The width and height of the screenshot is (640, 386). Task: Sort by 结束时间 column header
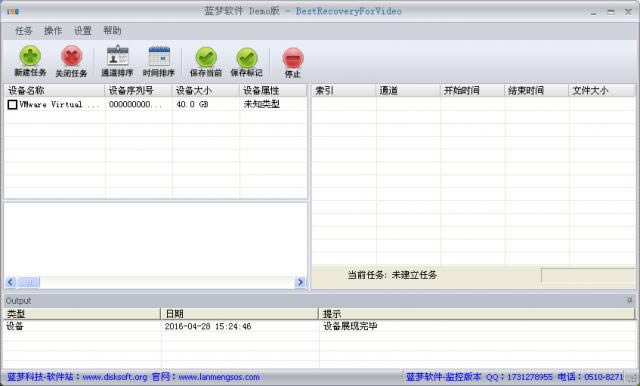537,91
